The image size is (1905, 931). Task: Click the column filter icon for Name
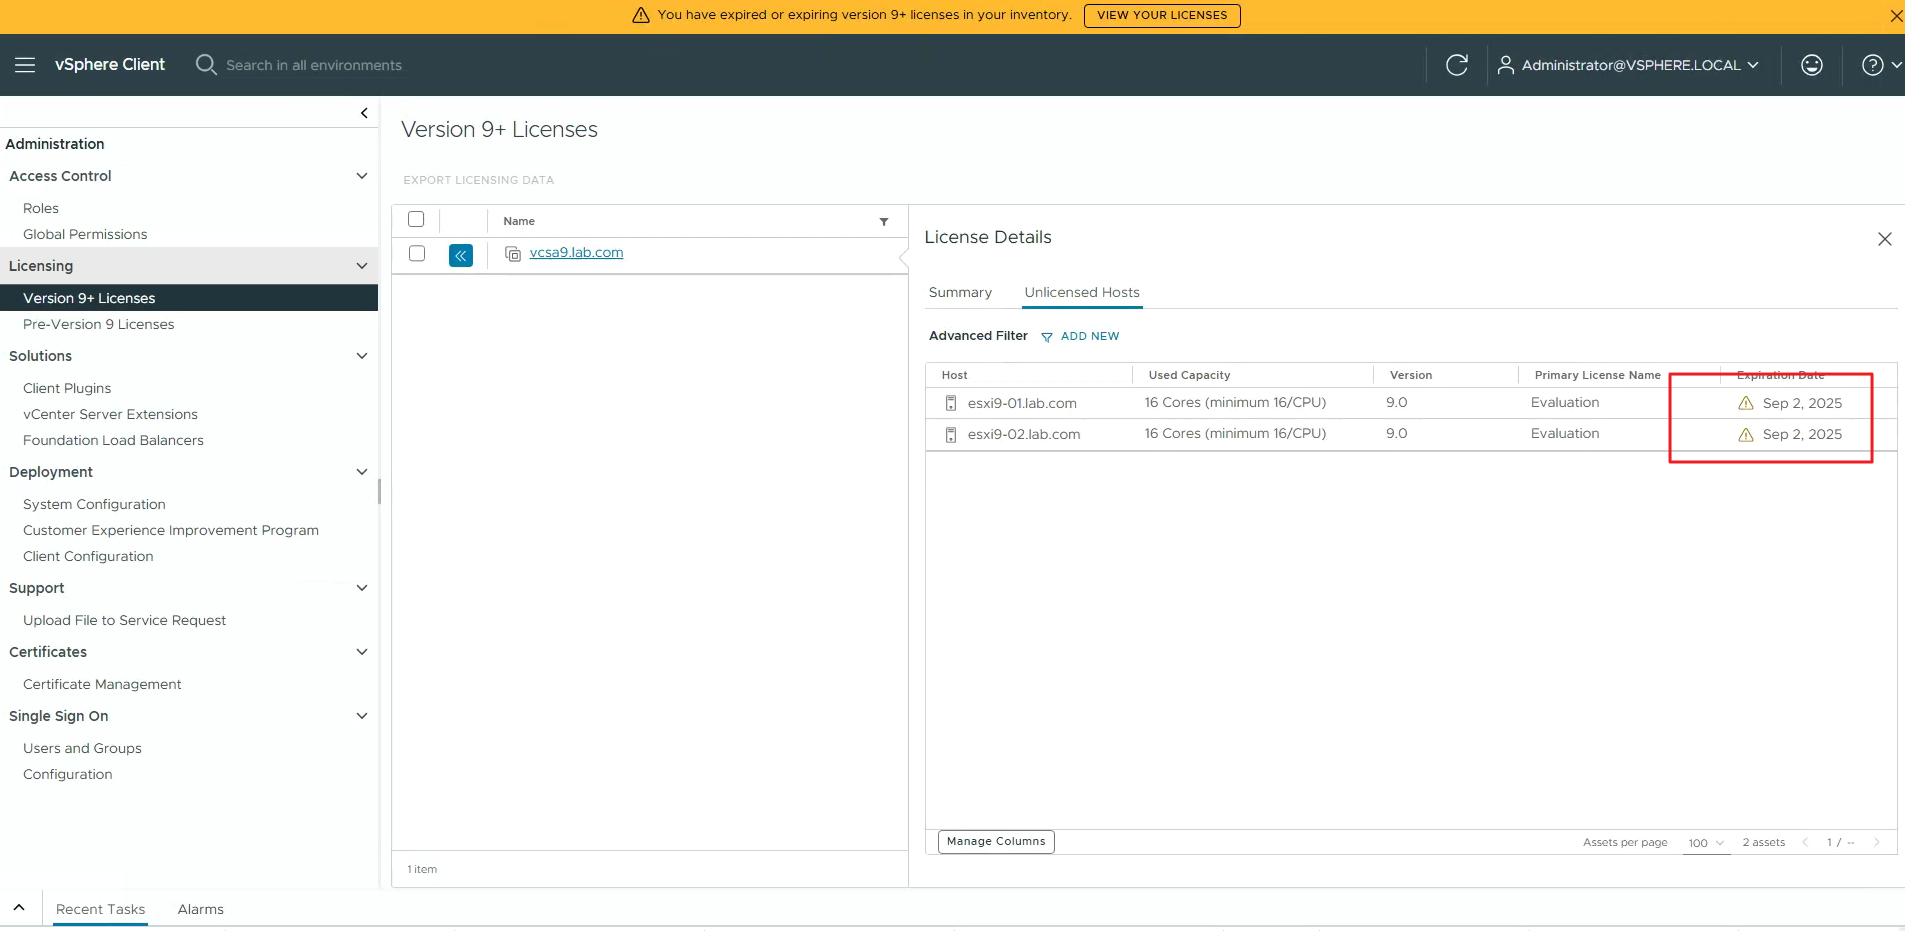coord(884,222)
